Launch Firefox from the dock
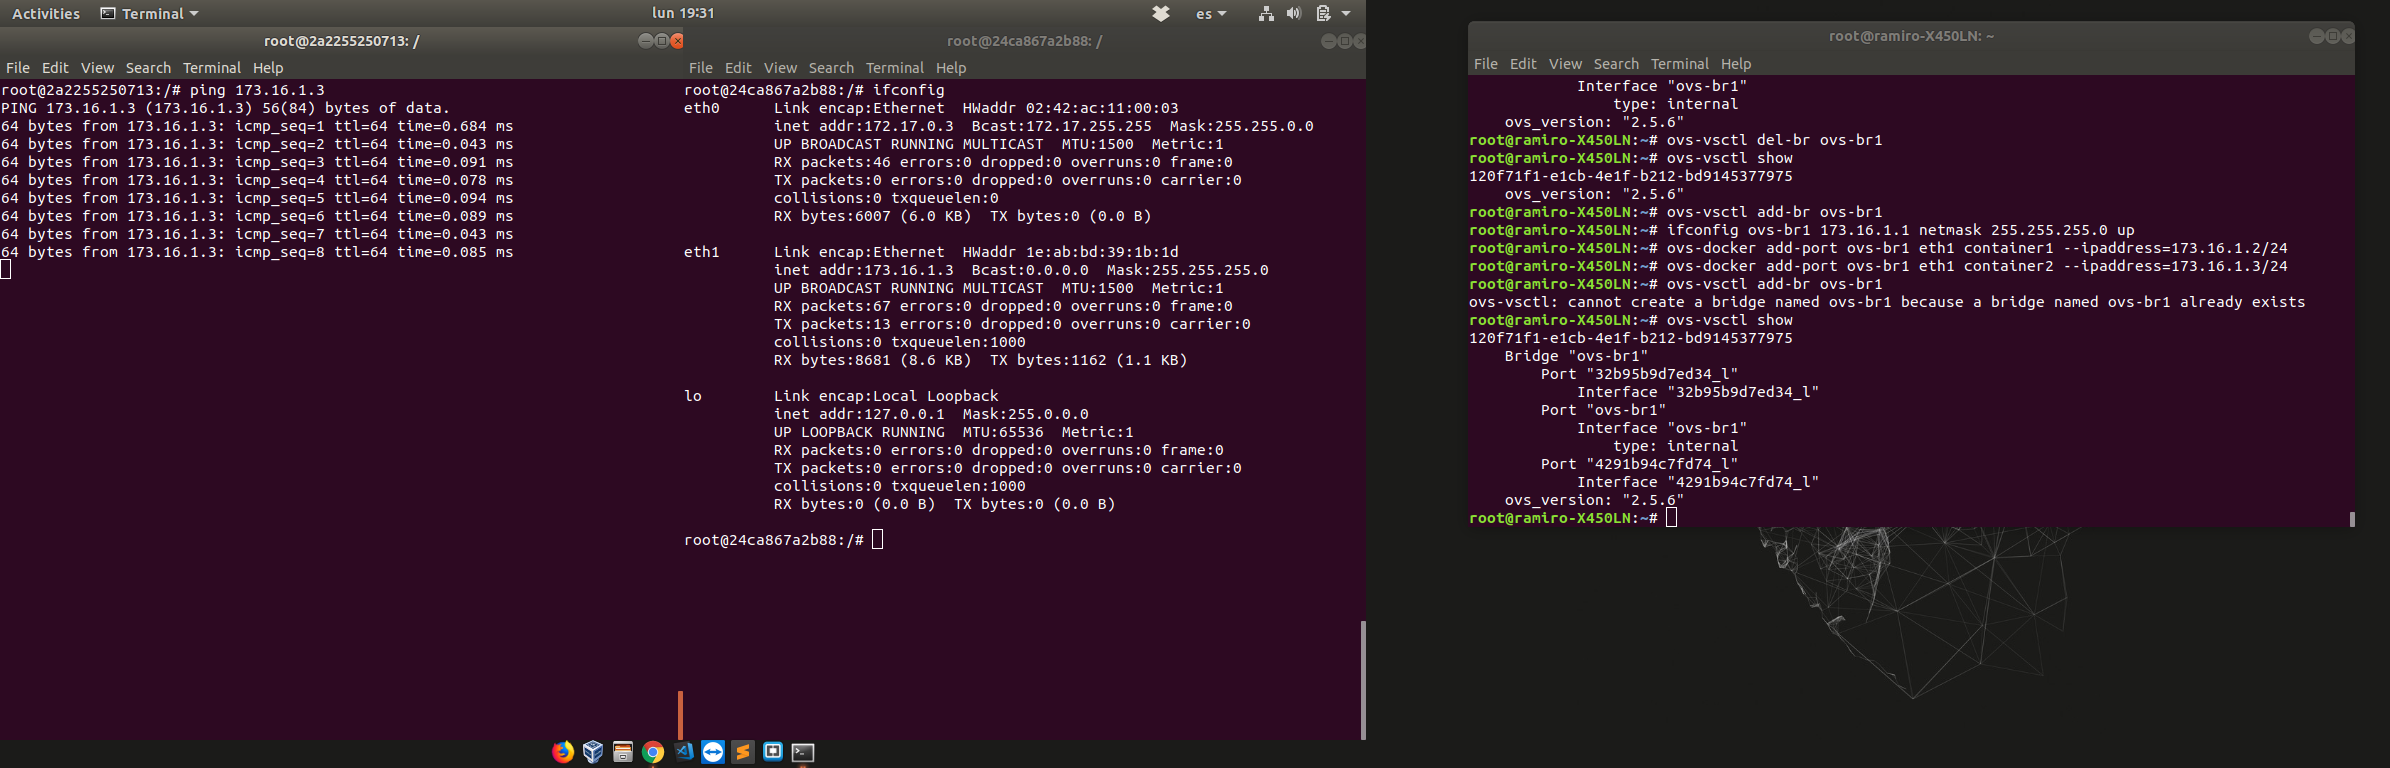This screenshot has width=2390, height=768. 563,752
